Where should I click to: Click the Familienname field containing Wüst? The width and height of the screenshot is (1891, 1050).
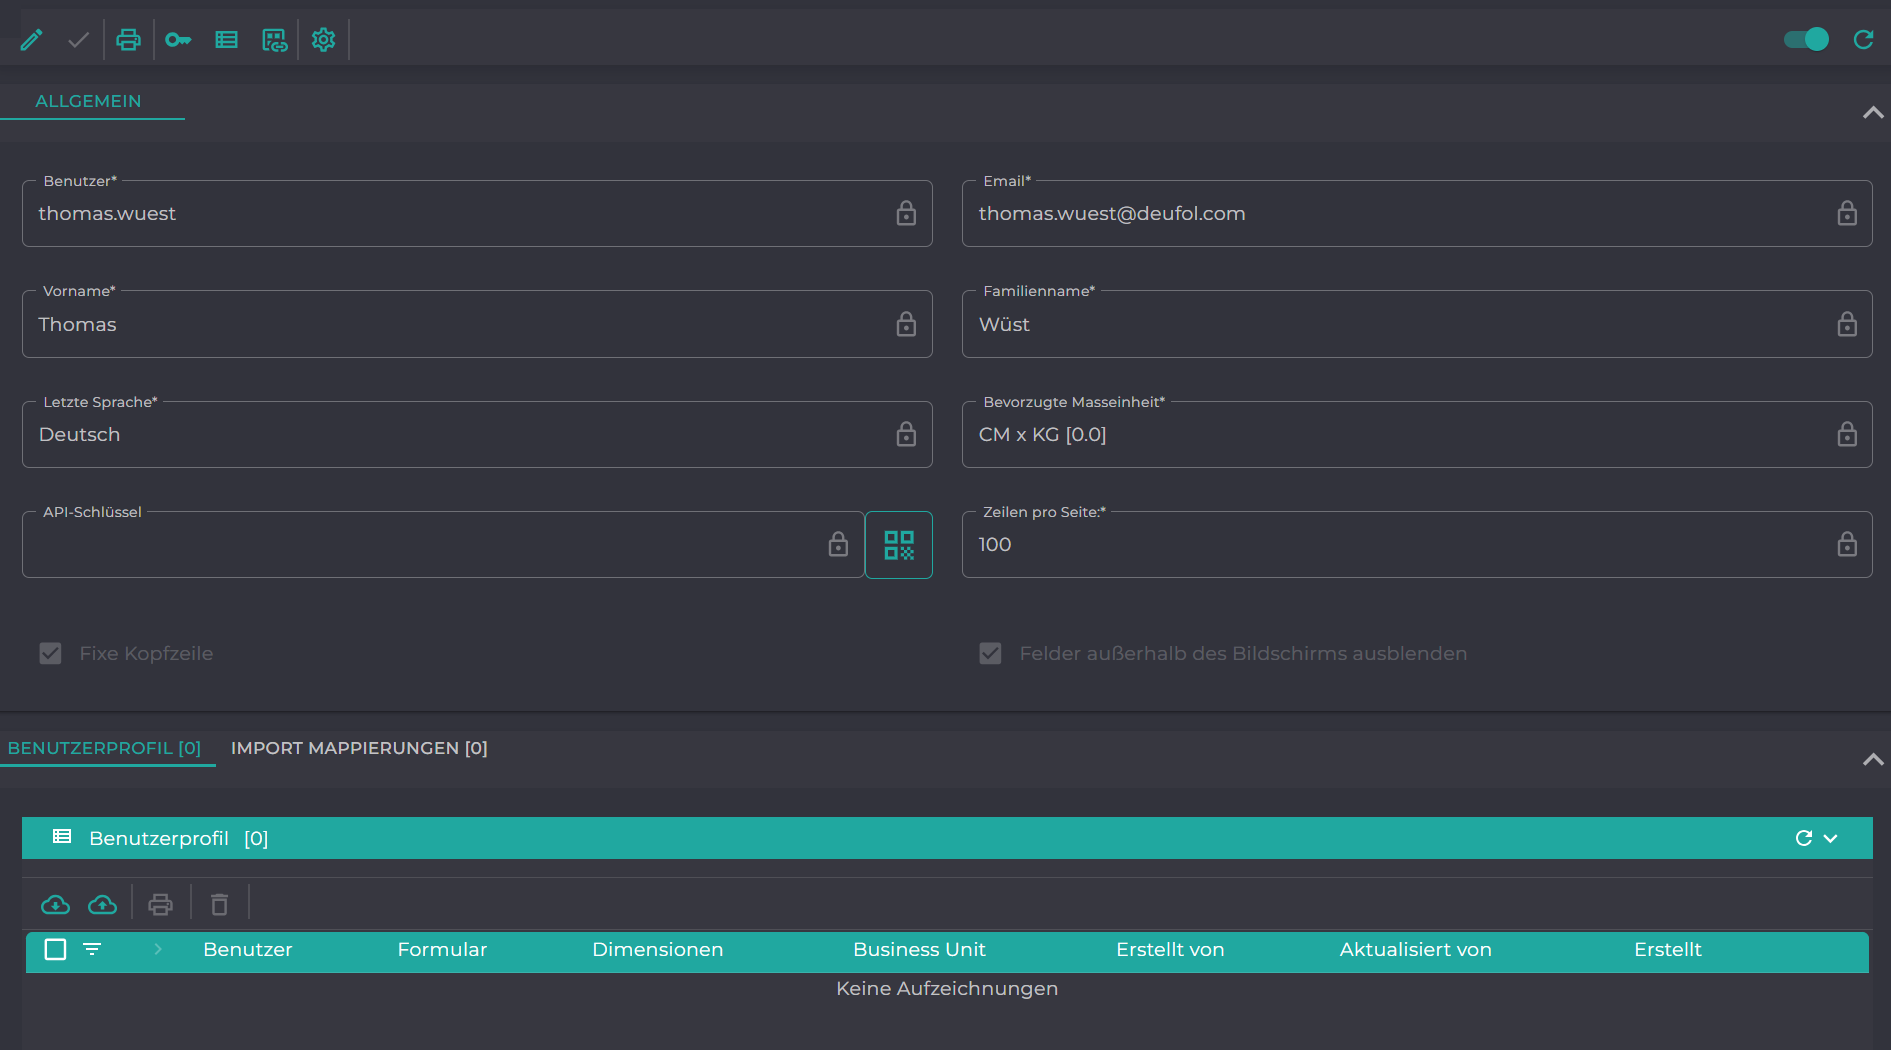click(1417, 324)
